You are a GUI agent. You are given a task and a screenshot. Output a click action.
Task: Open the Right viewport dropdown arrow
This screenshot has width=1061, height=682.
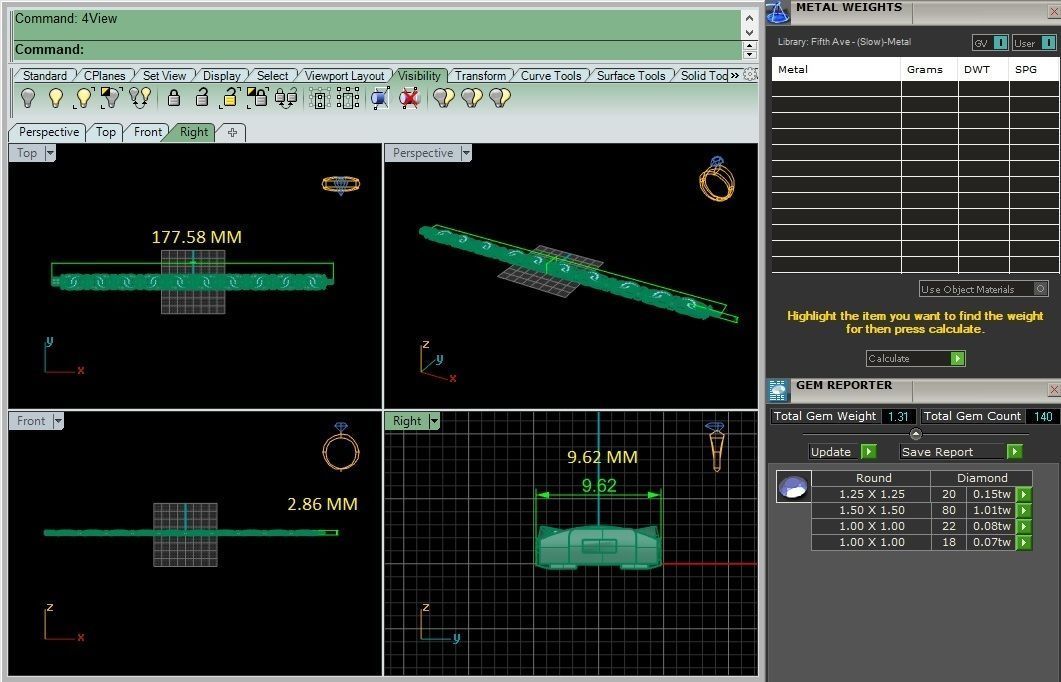(x=434, y=421)
